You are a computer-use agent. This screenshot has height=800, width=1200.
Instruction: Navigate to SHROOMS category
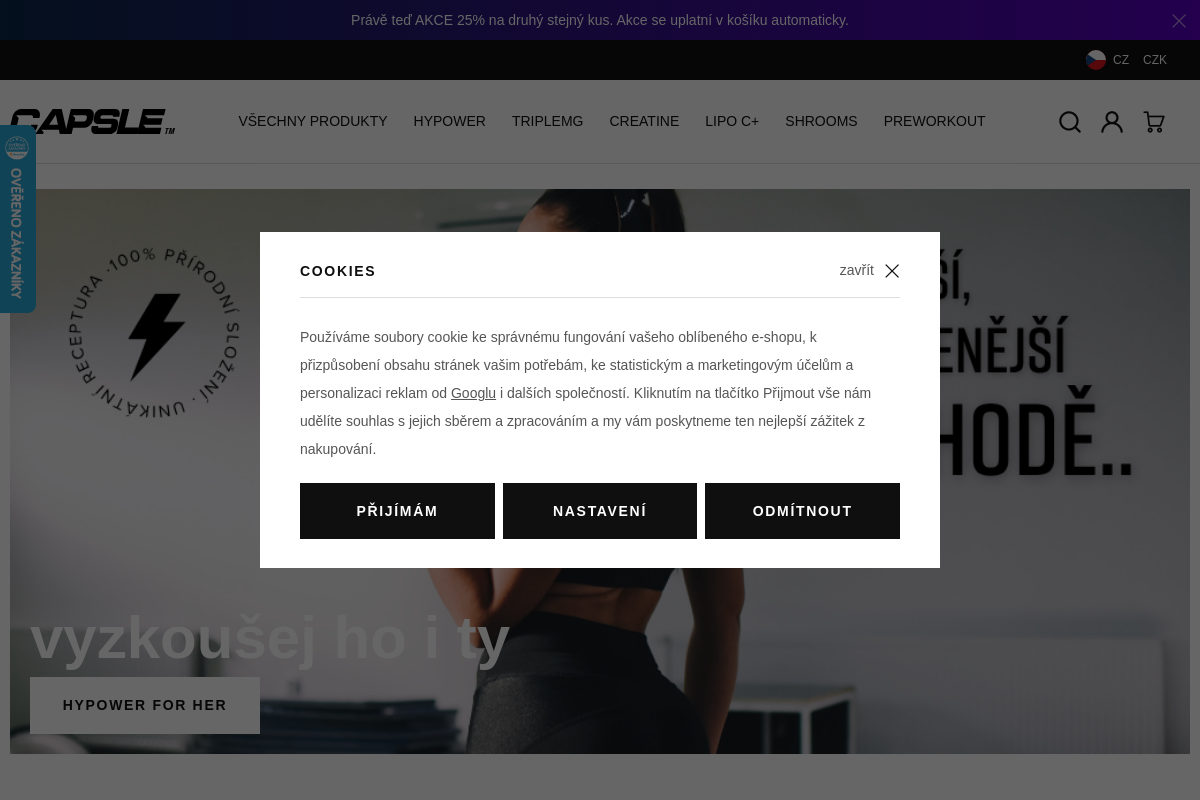click(x=821, y=121)
